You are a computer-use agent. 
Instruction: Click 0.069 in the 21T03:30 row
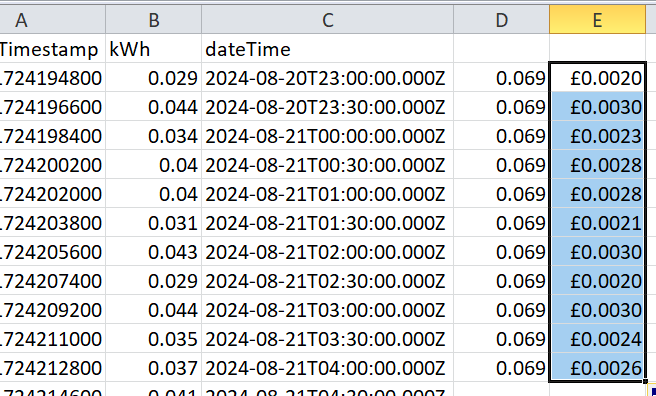click(x=502, y=339)
